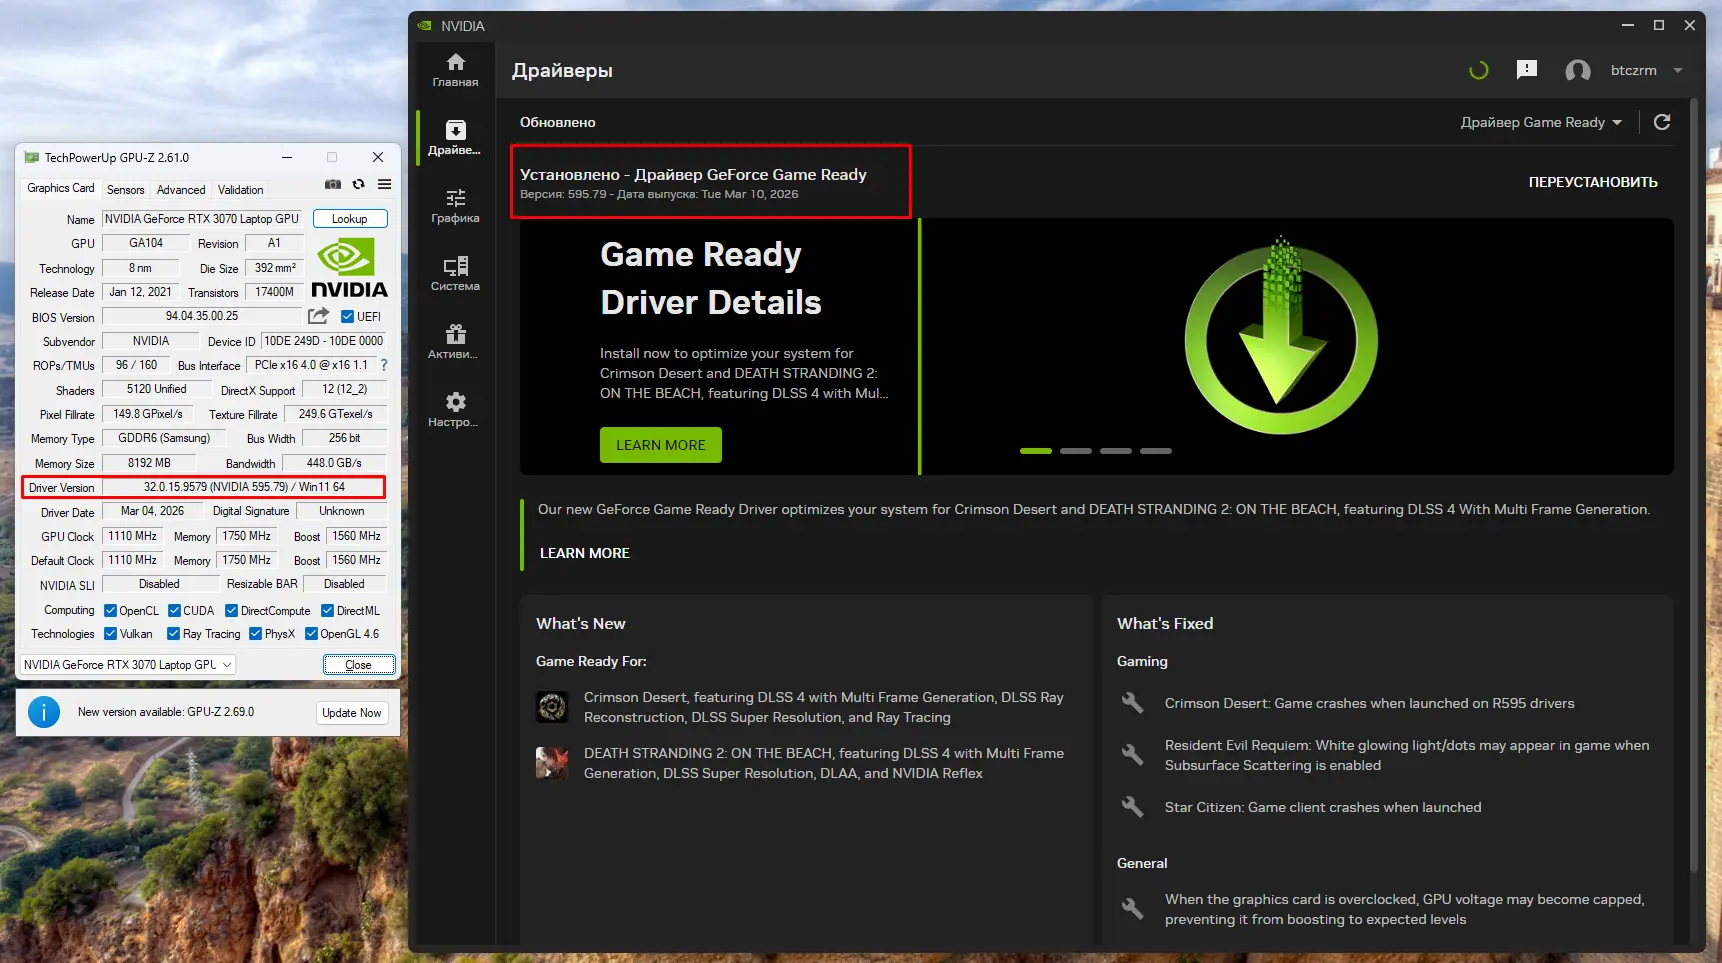Select the first green carousel indicator
This screenshot has height=963, width=1722.
pyautogui.click(x=1036, y=451)
